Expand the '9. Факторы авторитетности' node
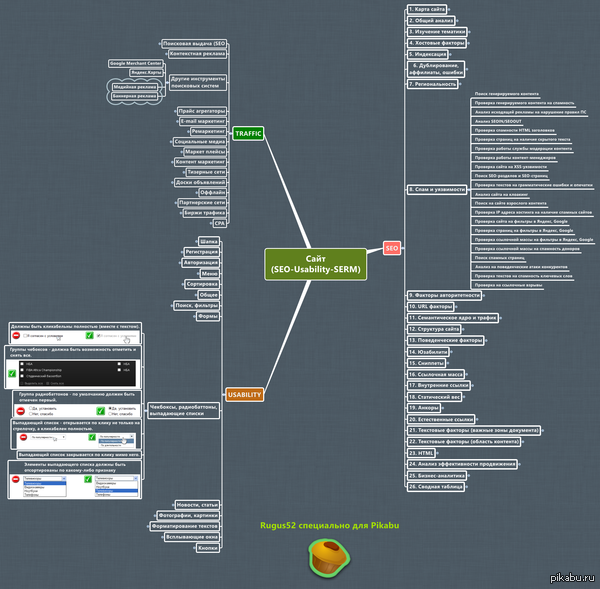Image resolution: width=600 pixels, height=589 pixels. tap(445, 295)
